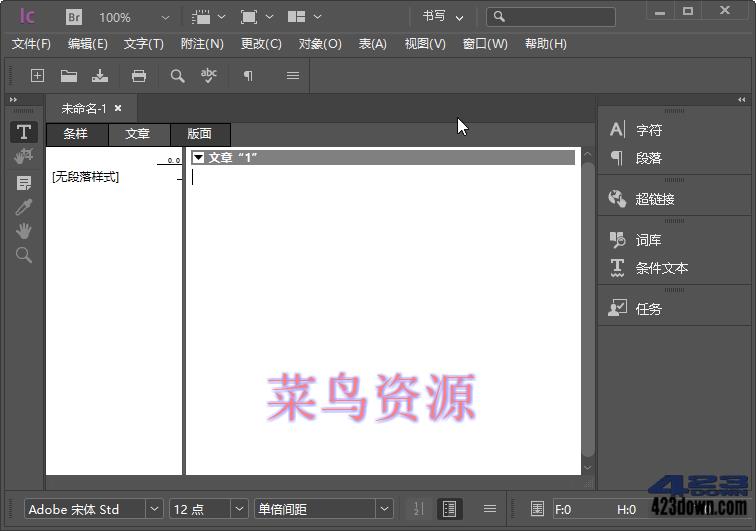Switch to the 文章 story view tab
Image resolution: width=756 pixels, height=531 pixels.
point(139,134)
